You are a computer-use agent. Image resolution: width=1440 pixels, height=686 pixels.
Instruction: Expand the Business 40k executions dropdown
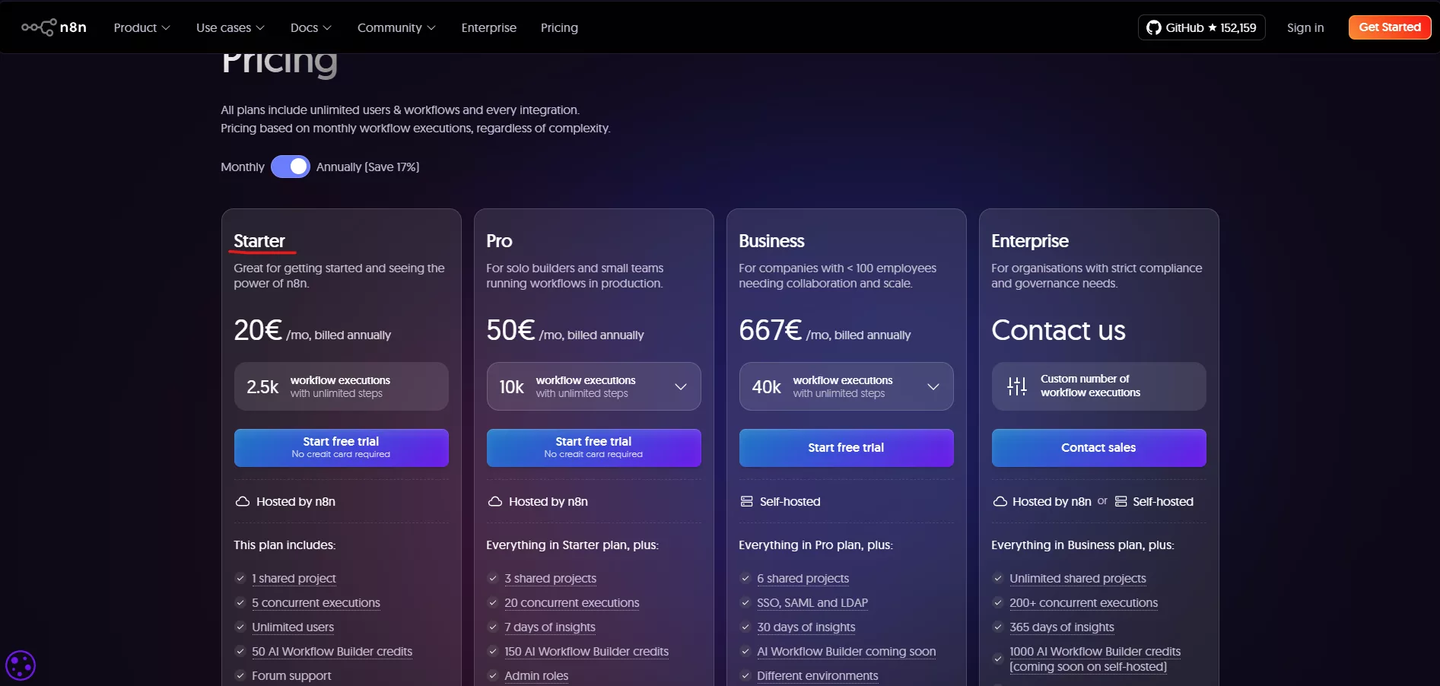click(933, 386)
